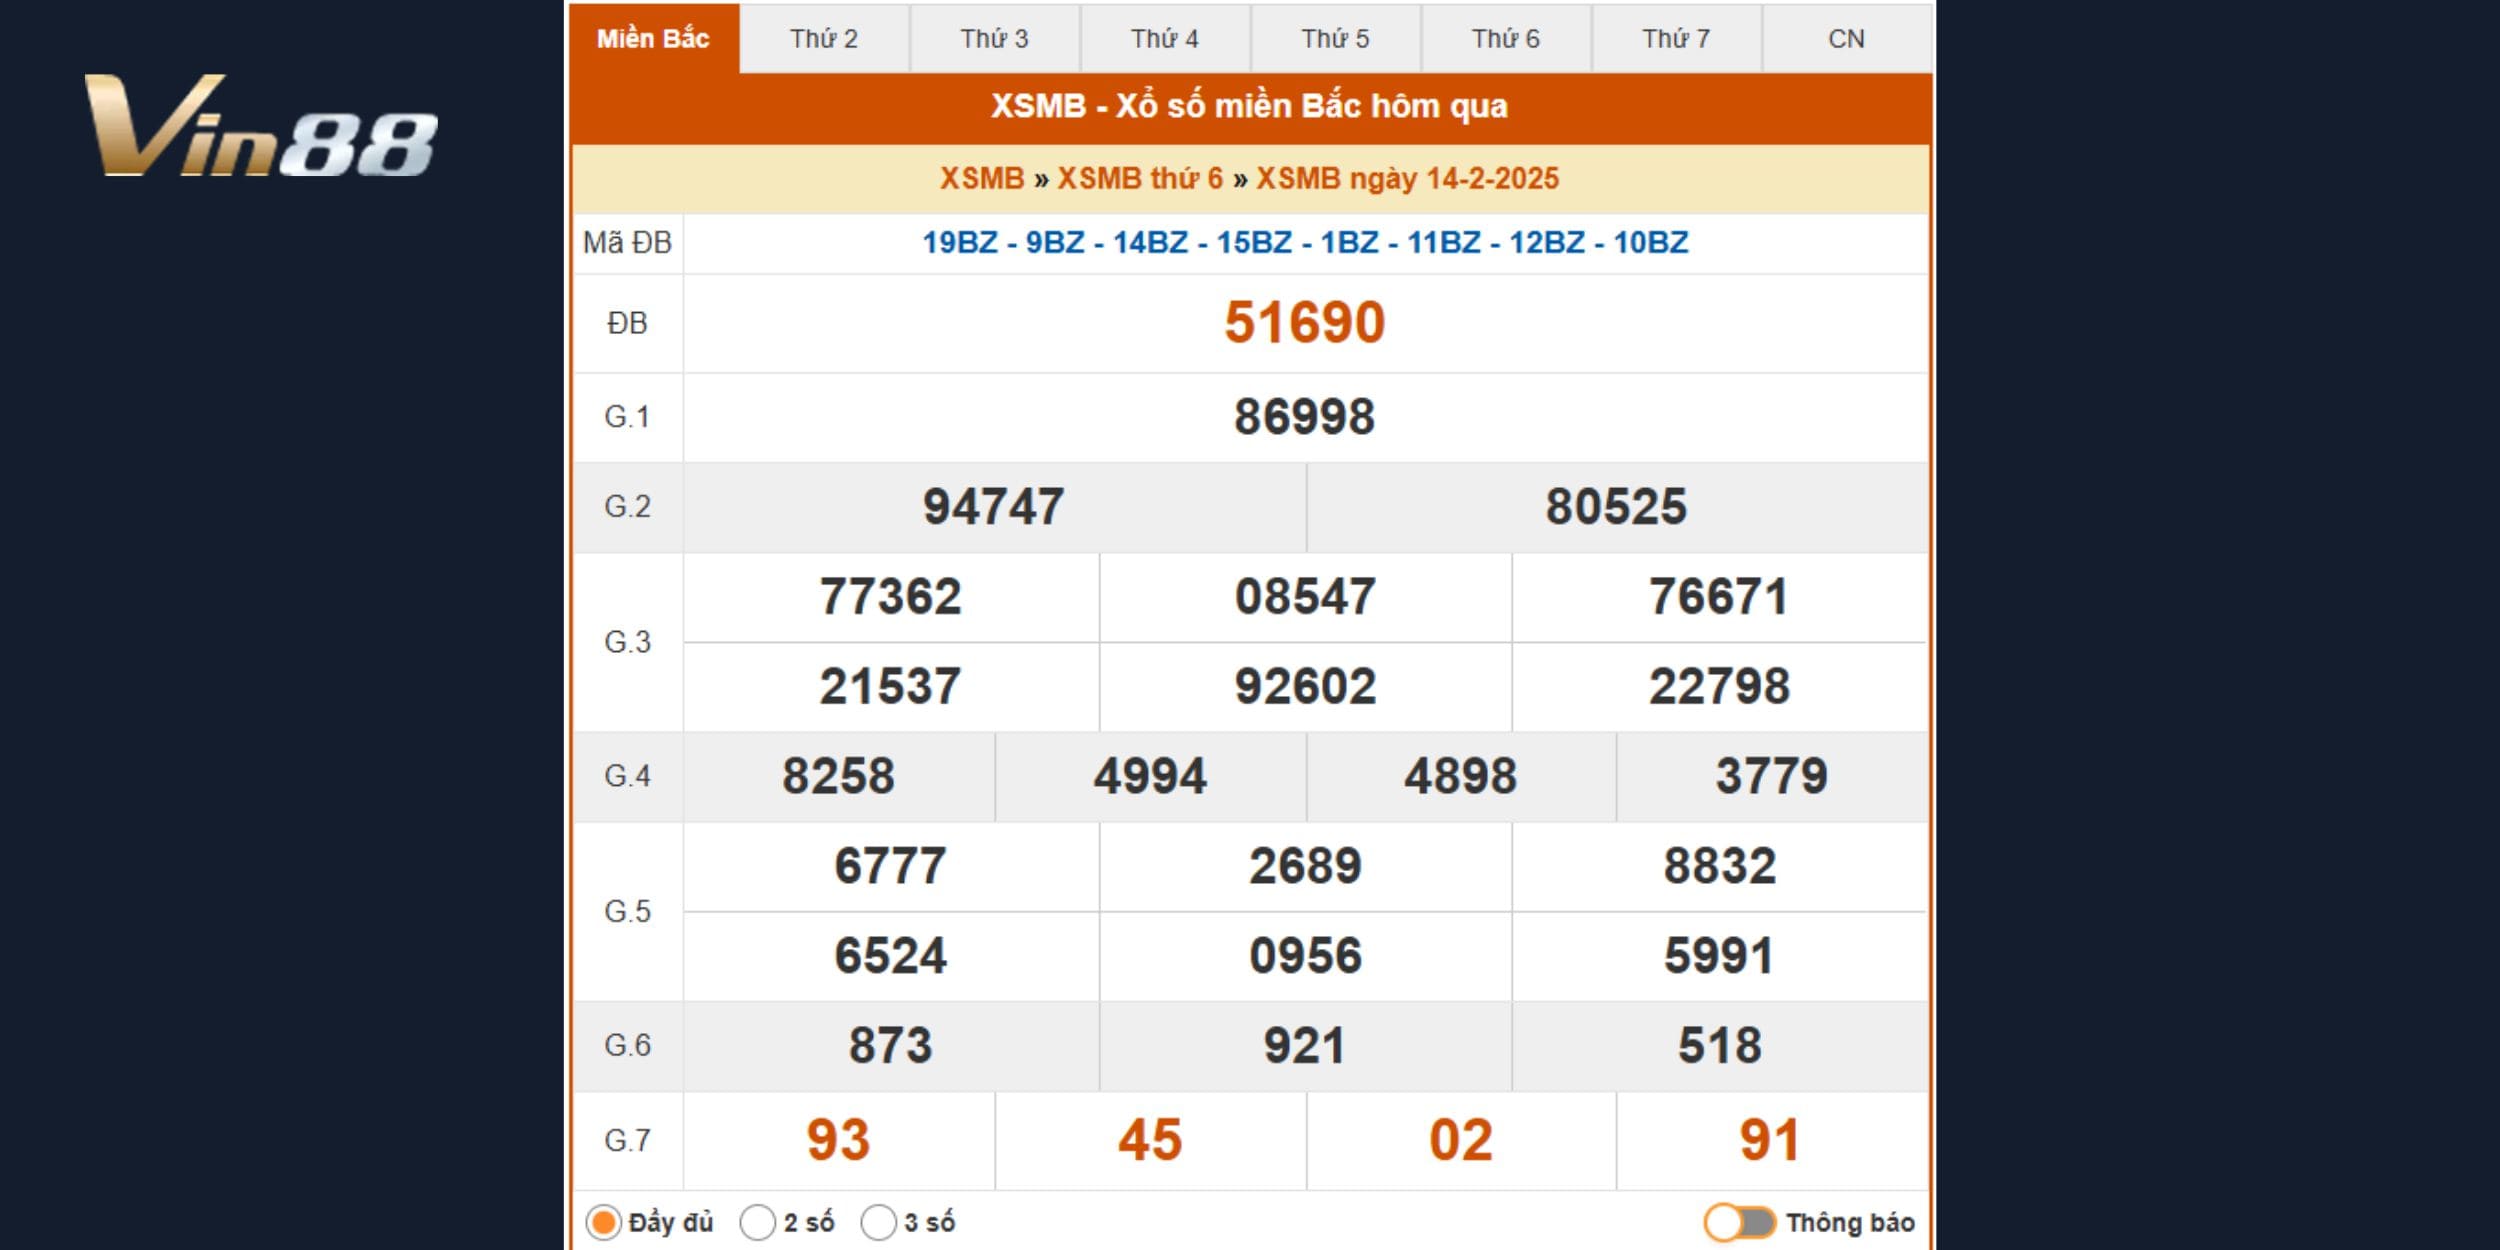Click the XSMB hôm qua header title
The width and height of the screenshot is (2500, 1250).
click(x=1249, y=106)
